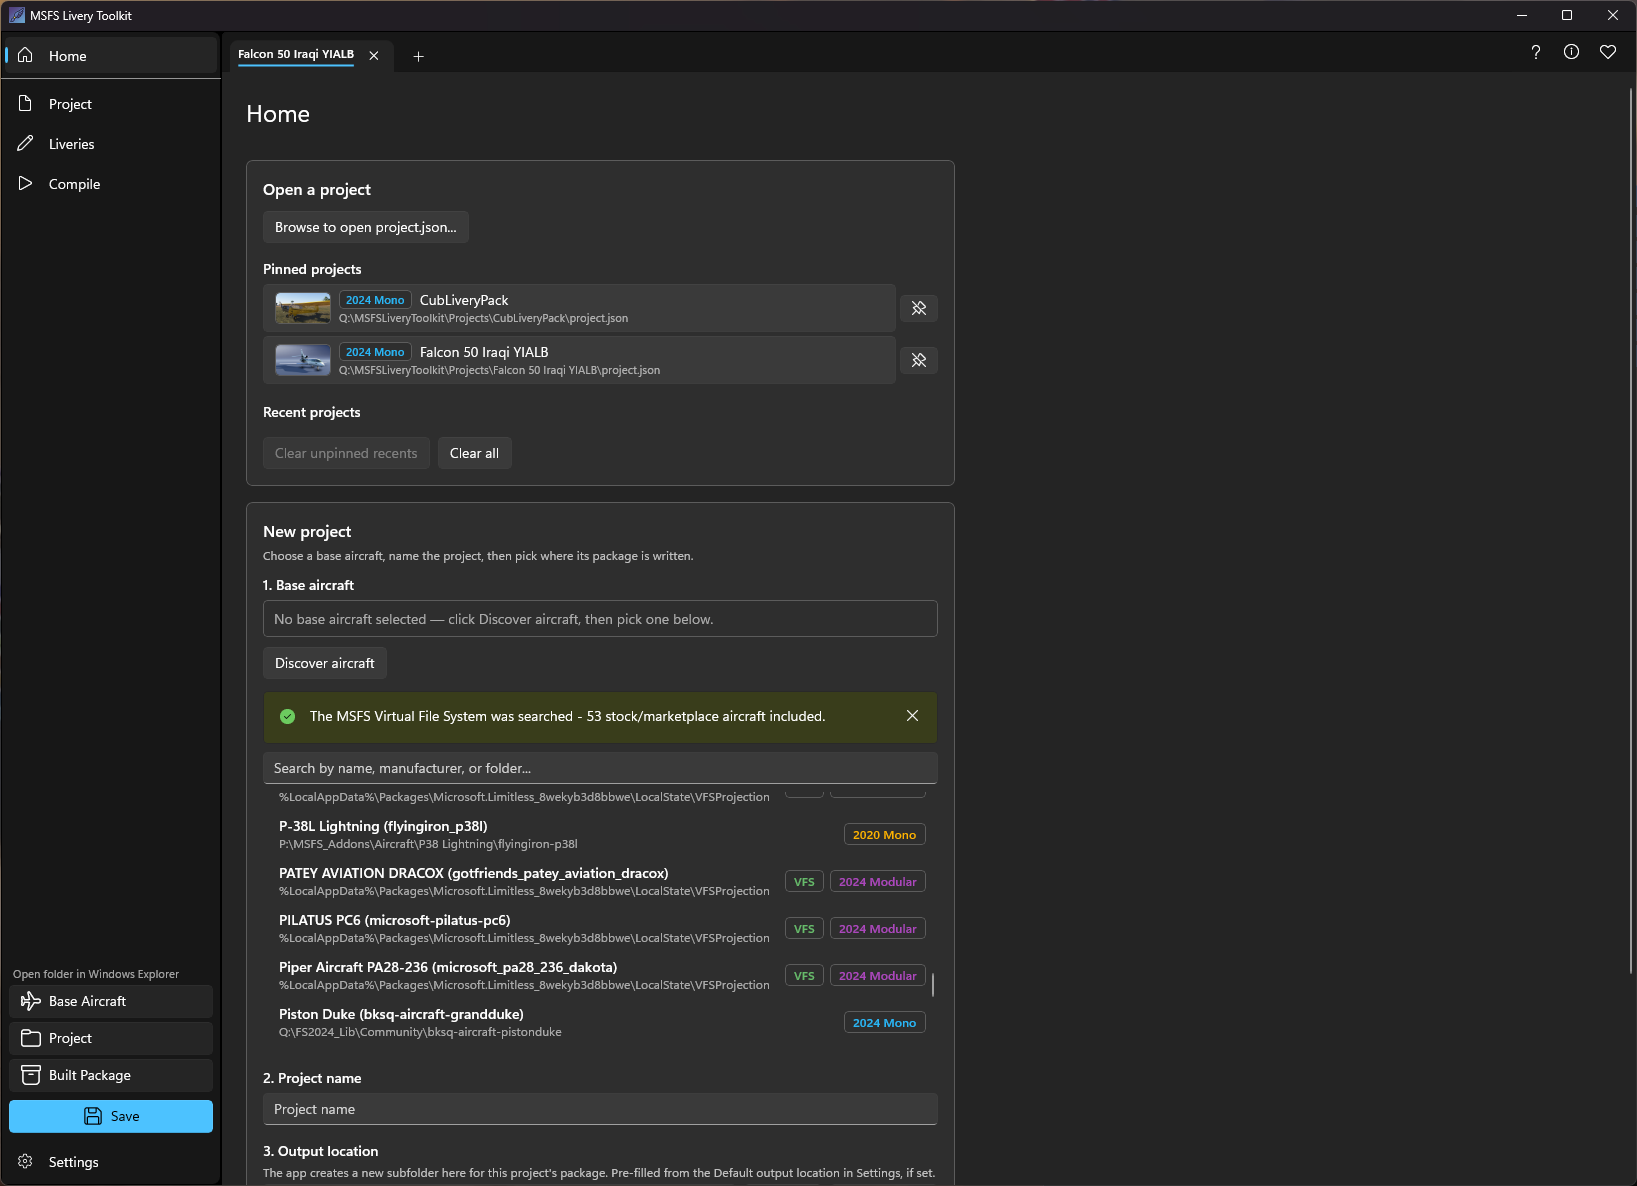Viewport: 1637px width, 1186px height.
Task: Save the project with Save button
Action: [x=111, y=1116]
